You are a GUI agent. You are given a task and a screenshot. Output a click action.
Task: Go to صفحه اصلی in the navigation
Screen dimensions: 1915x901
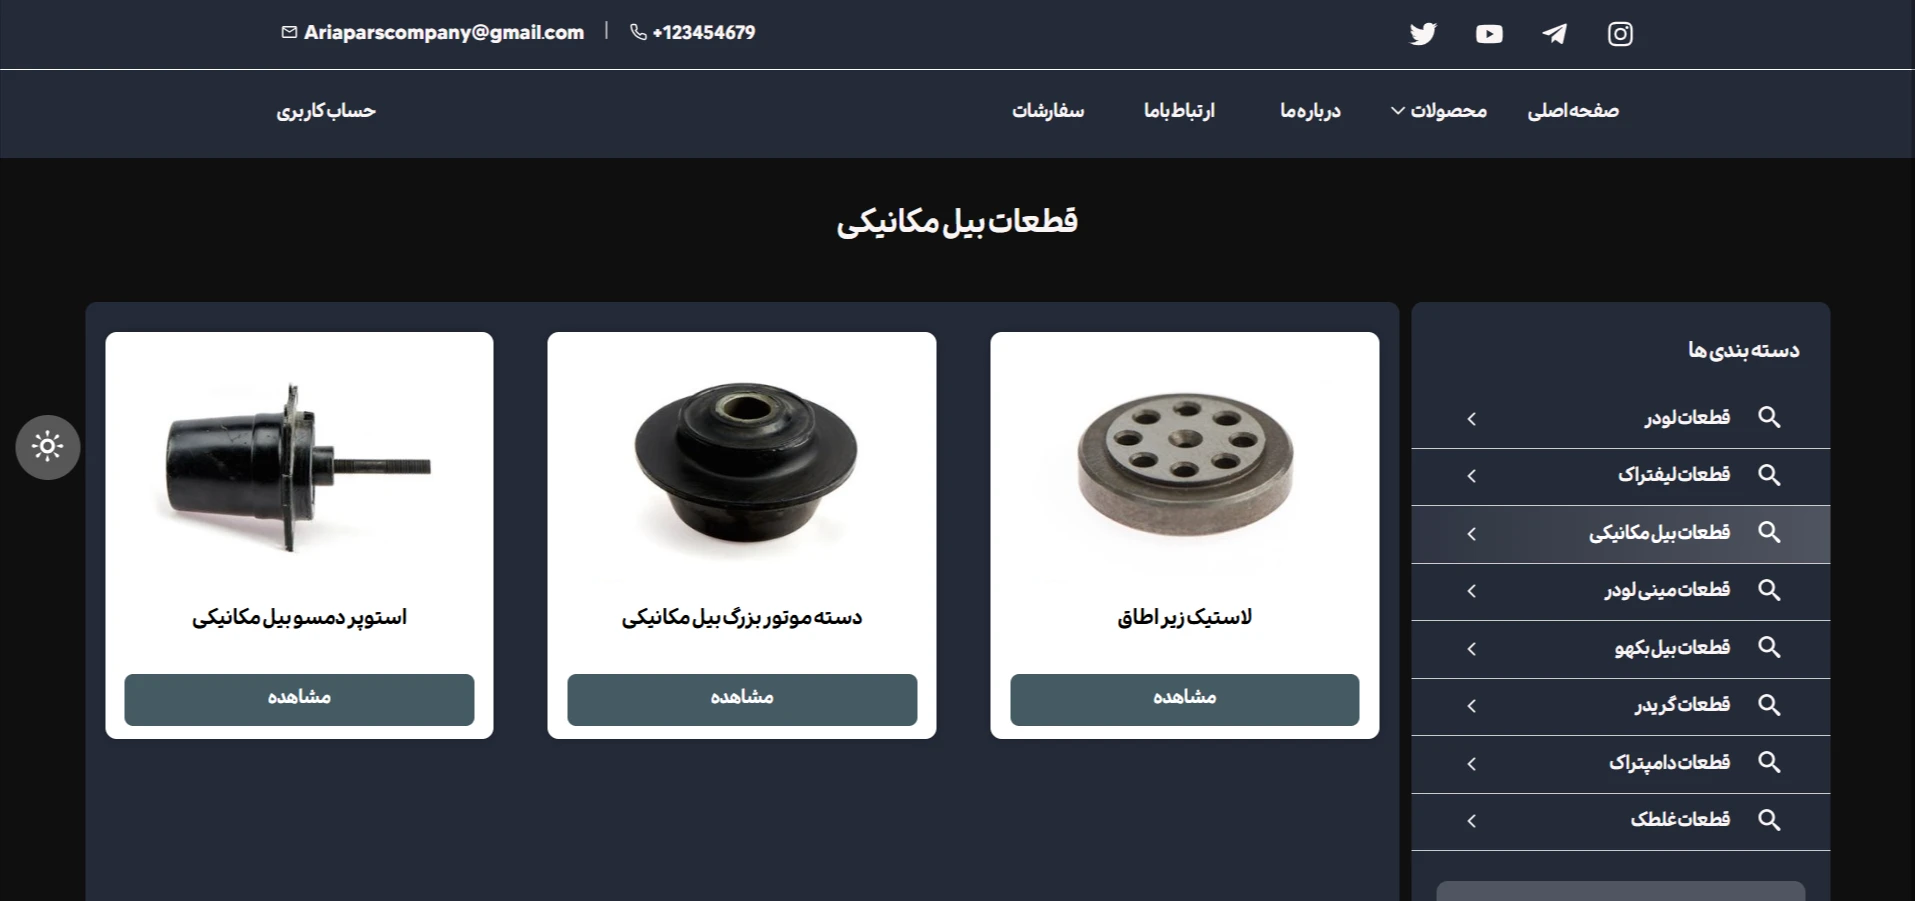tap(1573, 111)
